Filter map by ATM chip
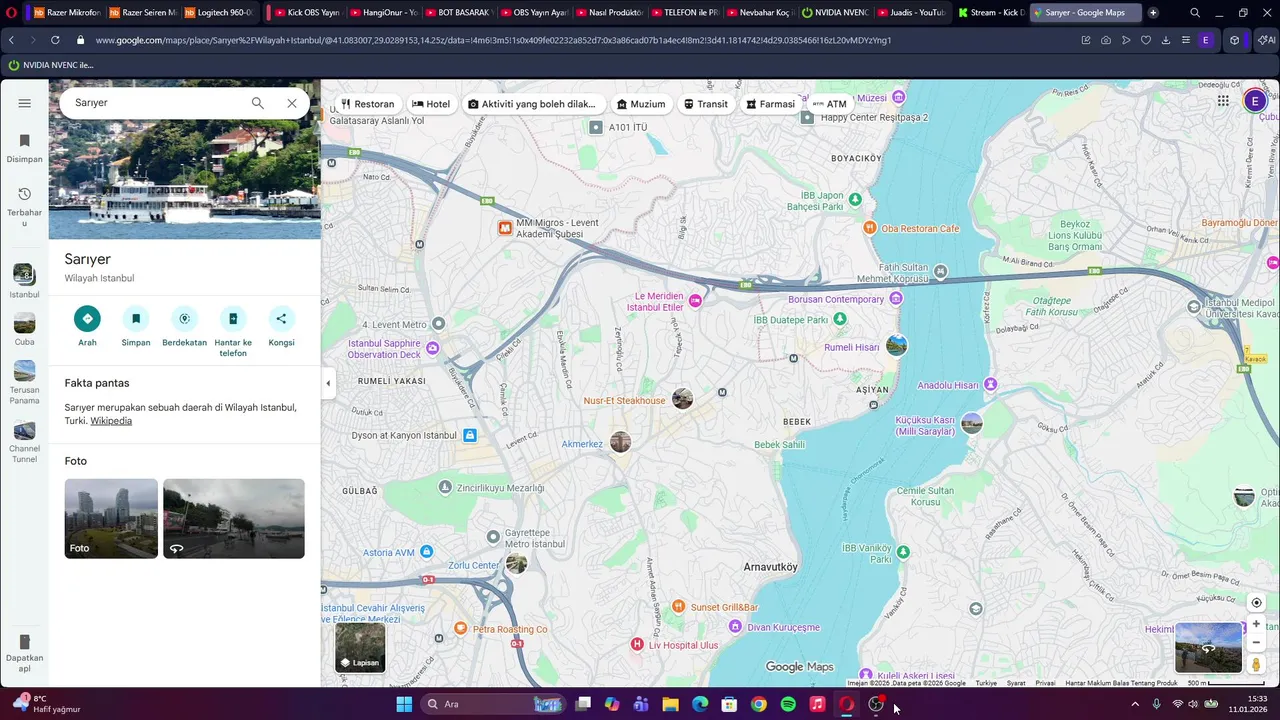 (830, 104)
